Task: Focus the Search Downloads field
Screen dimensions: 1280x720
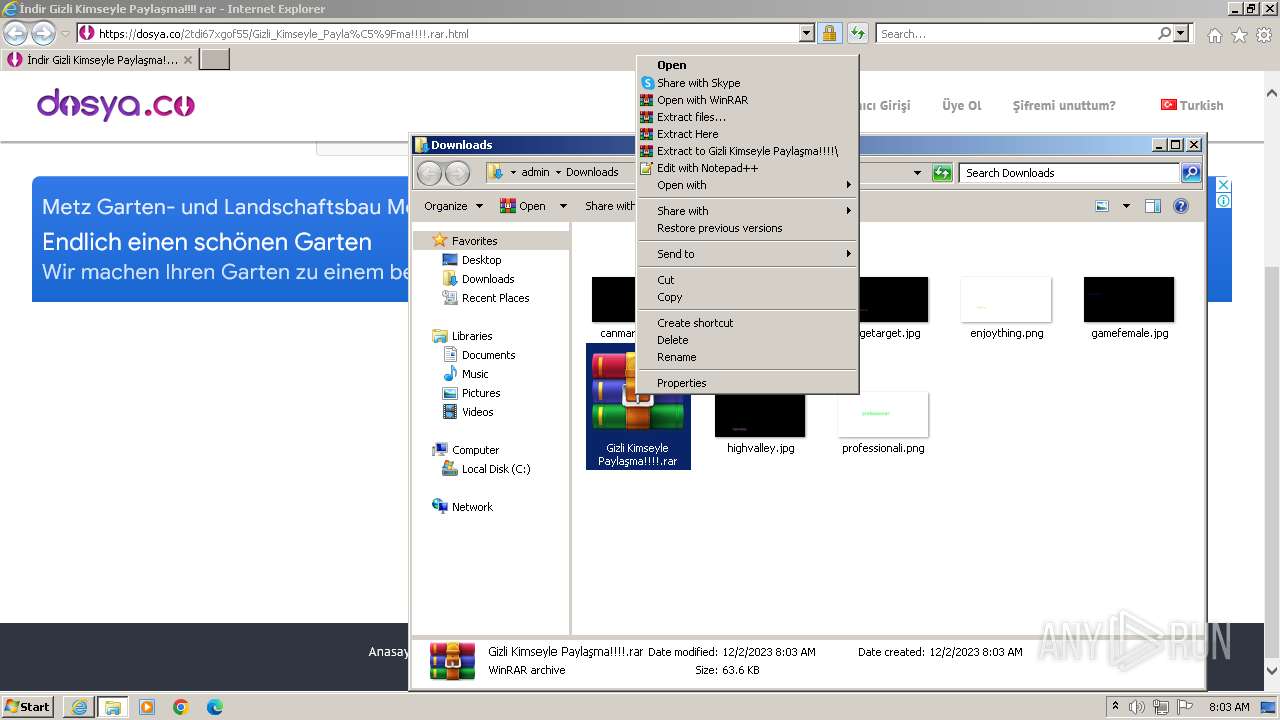Action: click(1070, 173)
